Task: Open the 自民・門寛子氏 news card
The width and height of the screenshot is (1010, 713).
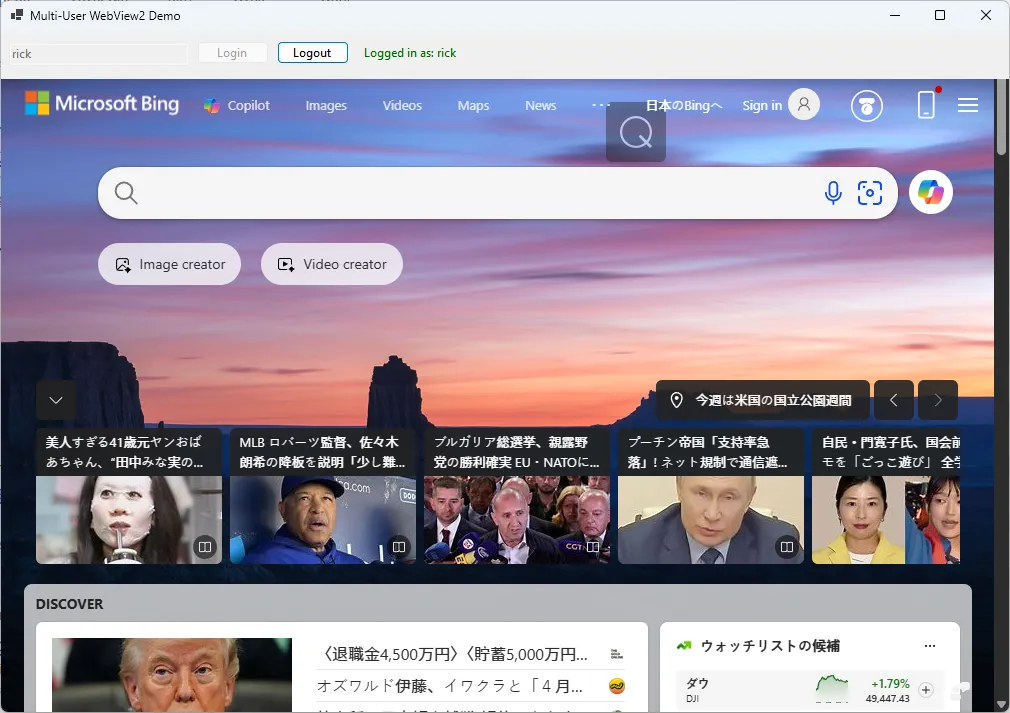Action: 886,496
